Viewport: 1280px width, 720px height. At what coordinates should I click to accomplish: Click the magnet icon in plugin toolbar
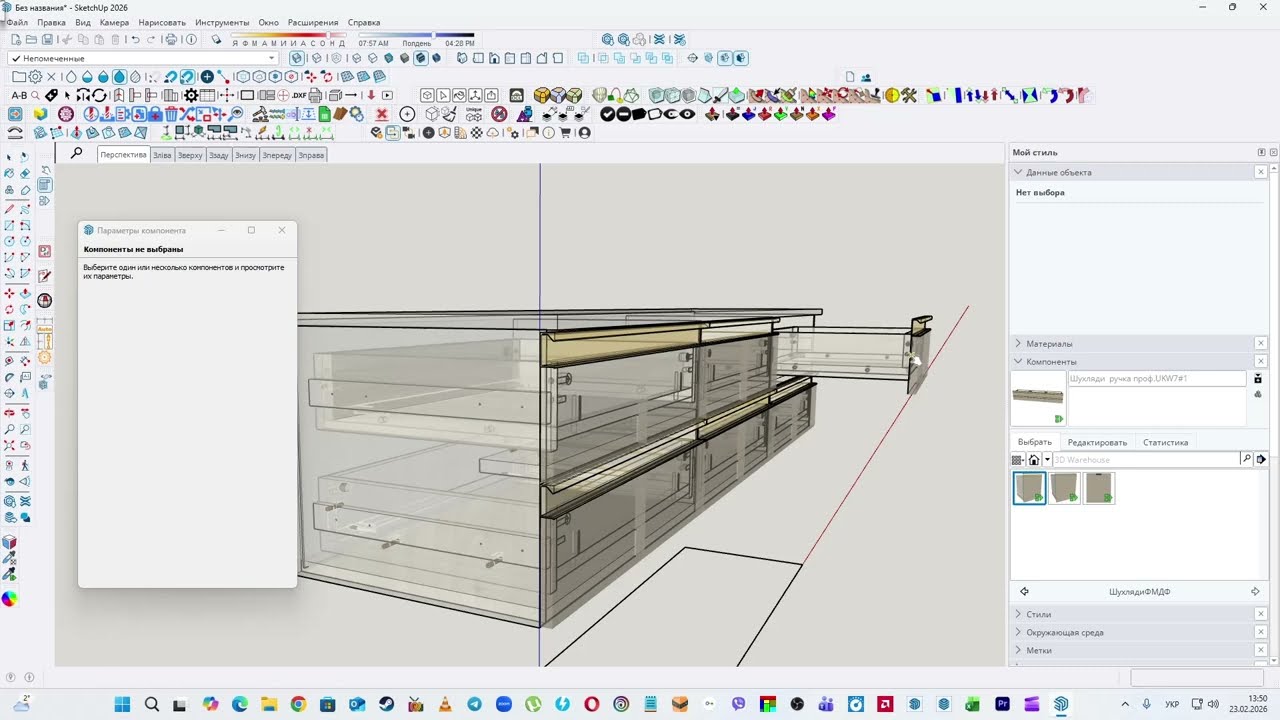point(171,77)
